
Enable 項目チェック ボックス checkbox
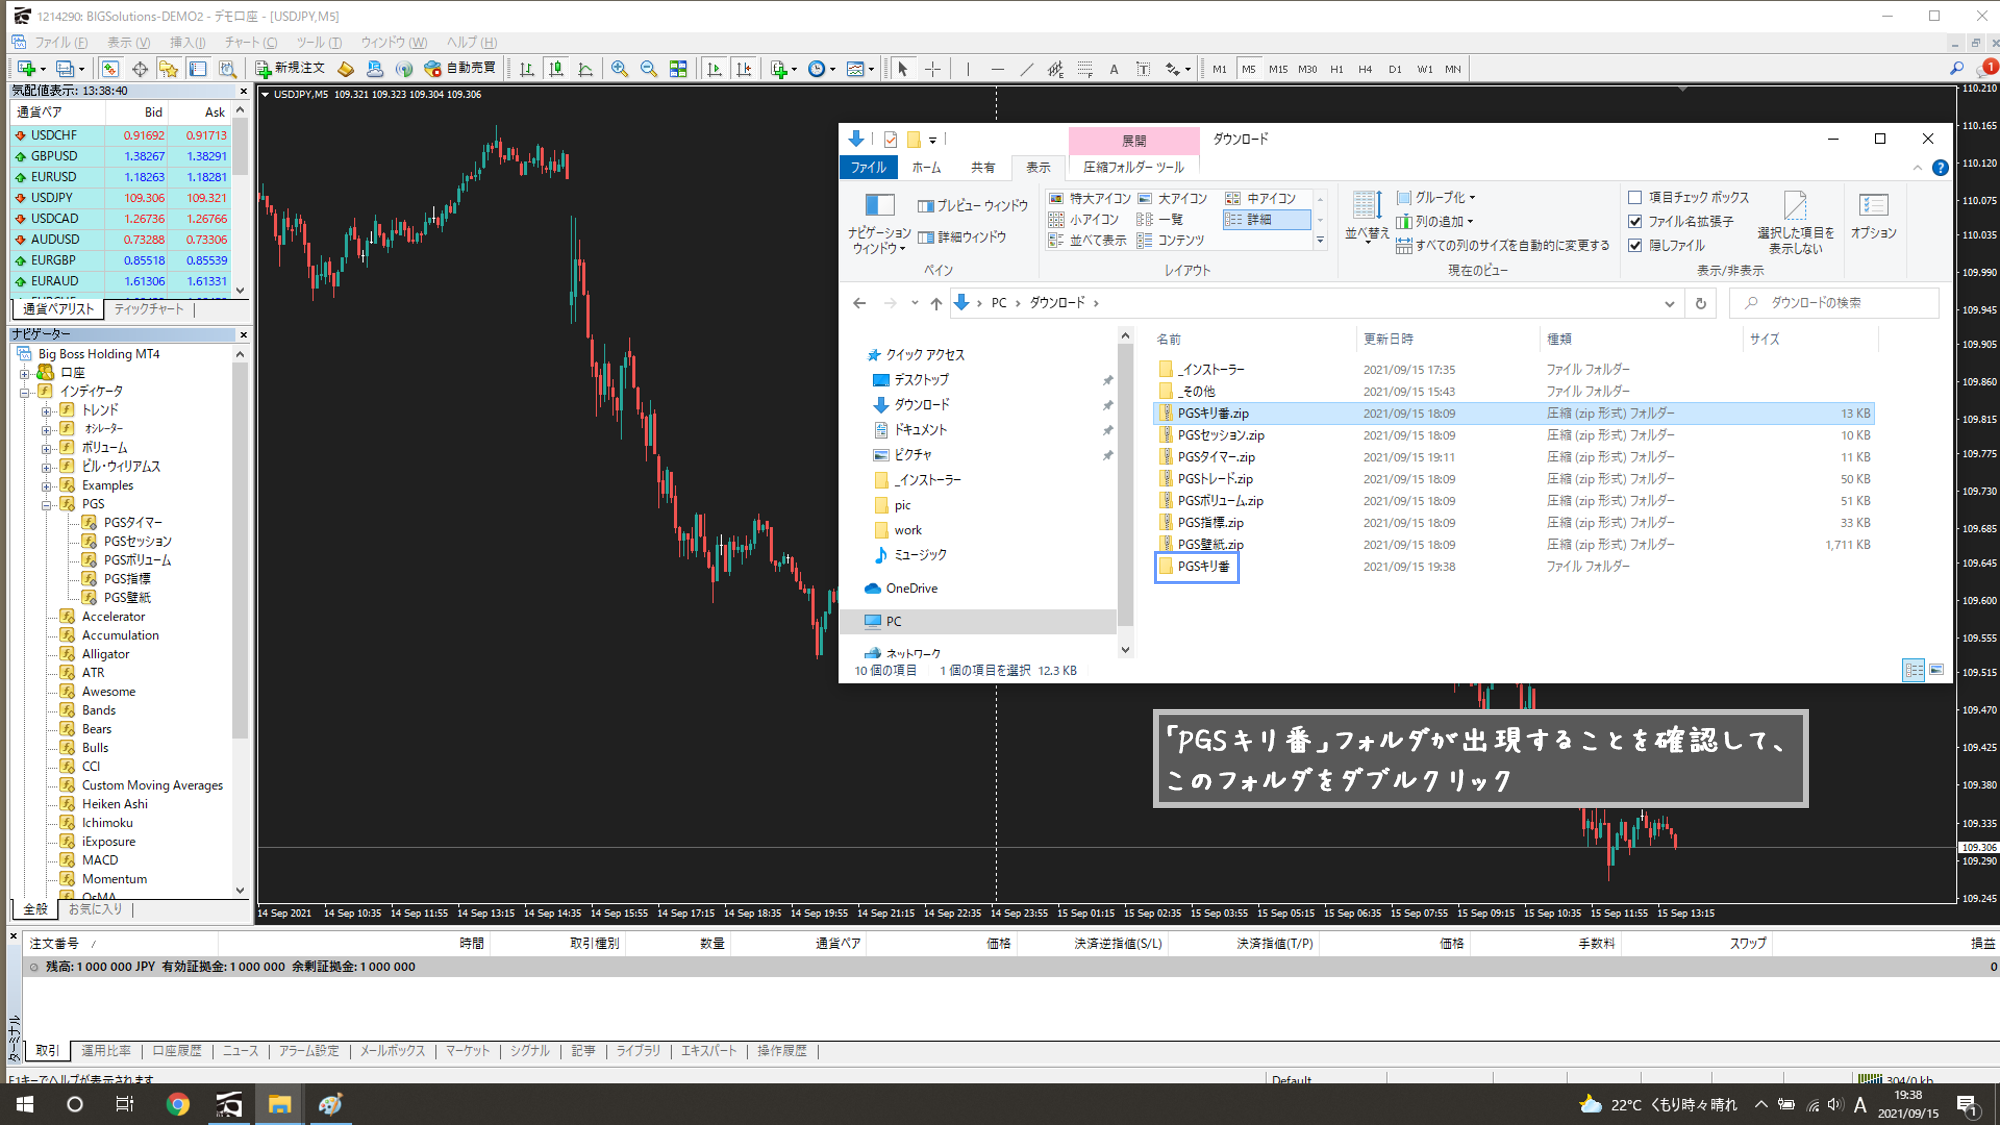[x=1635, y=197]
